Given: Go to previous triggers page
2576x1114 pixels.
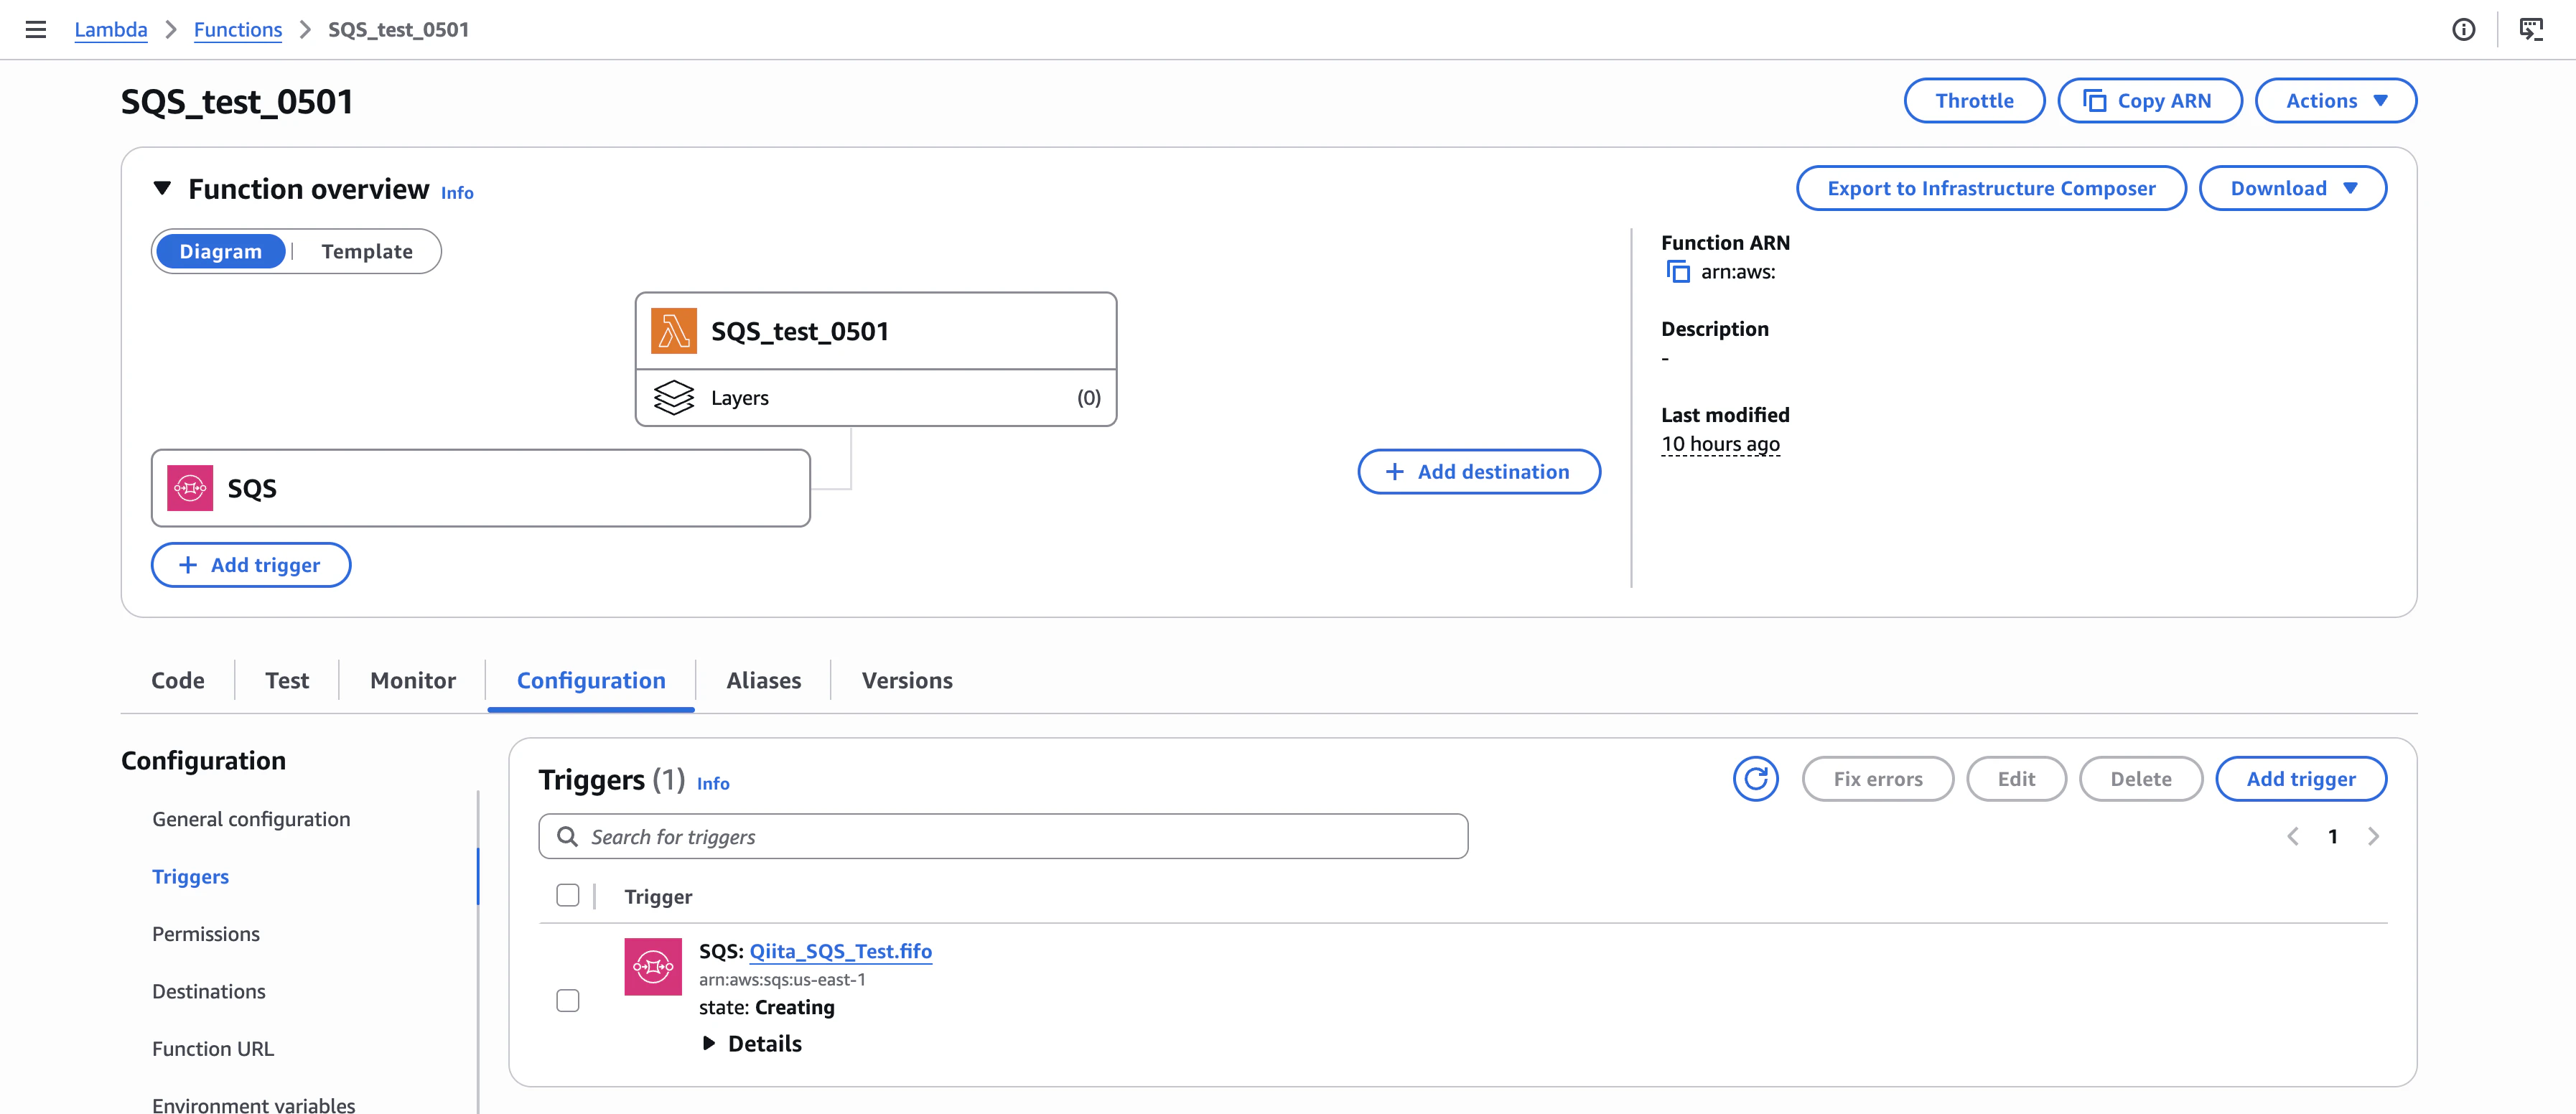Looking at the screenshot, I should tap(2293, 836).
